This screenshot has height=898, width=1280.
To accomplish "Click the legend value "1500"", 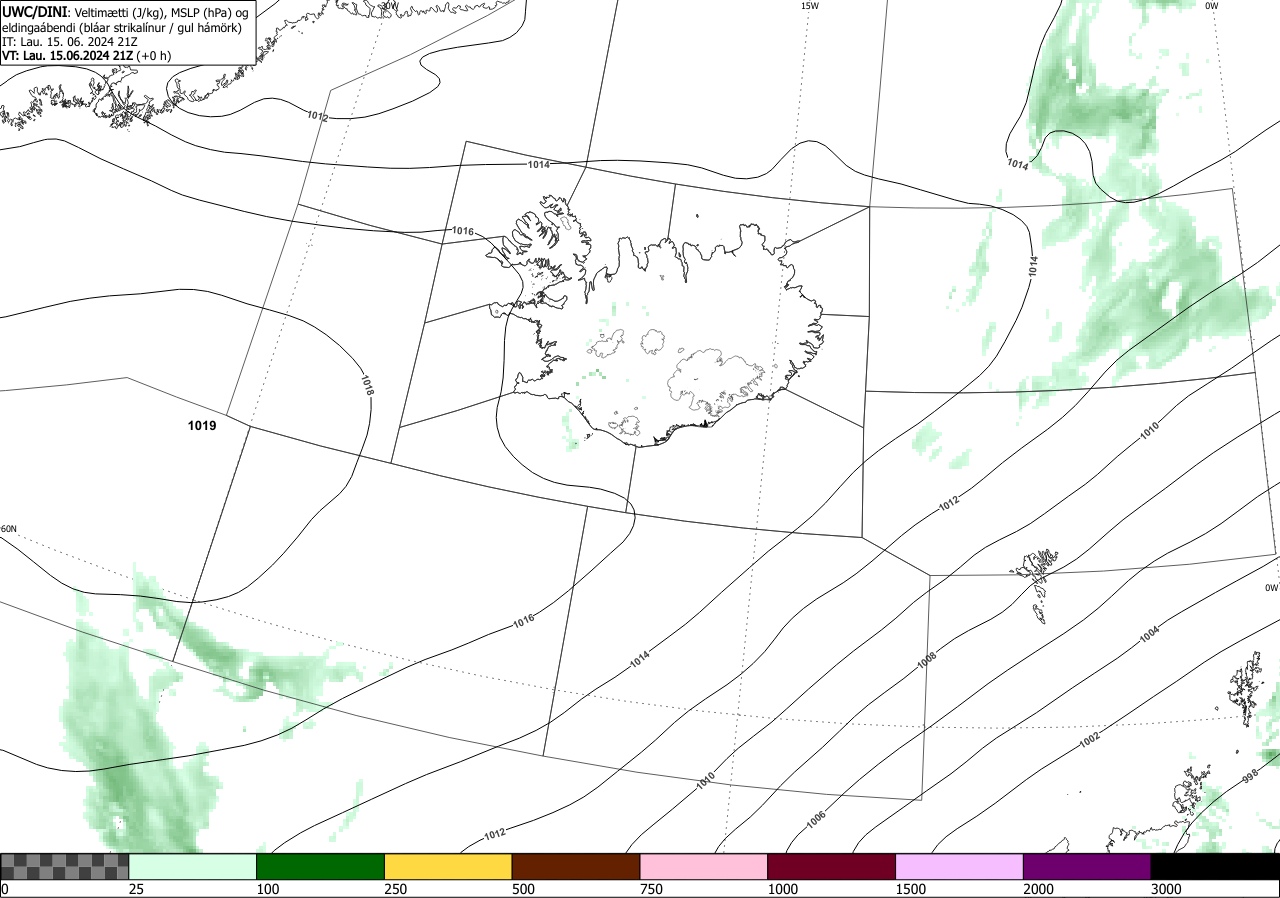I will point(911,889).
